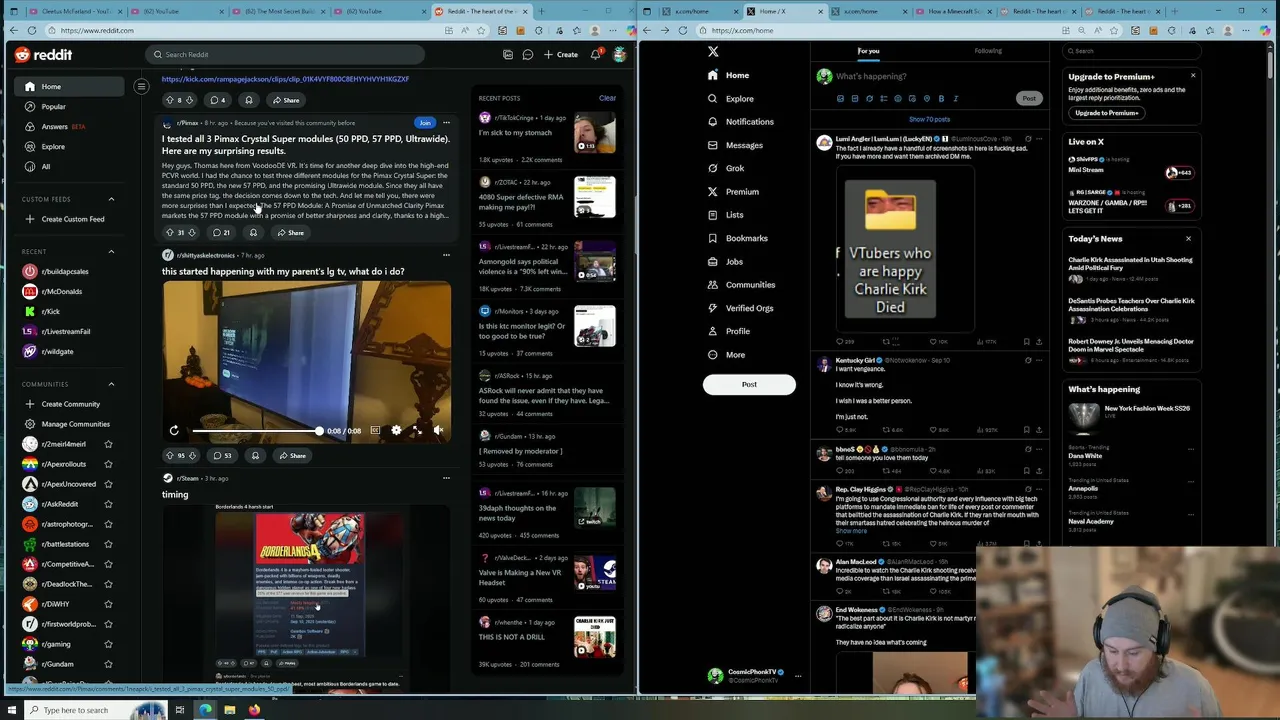Image resolution: width=1280 pixels, height=720 pixels.
Task: Open the more menu on Lumi Angler tweet
Action: [x=1039, y=139]
